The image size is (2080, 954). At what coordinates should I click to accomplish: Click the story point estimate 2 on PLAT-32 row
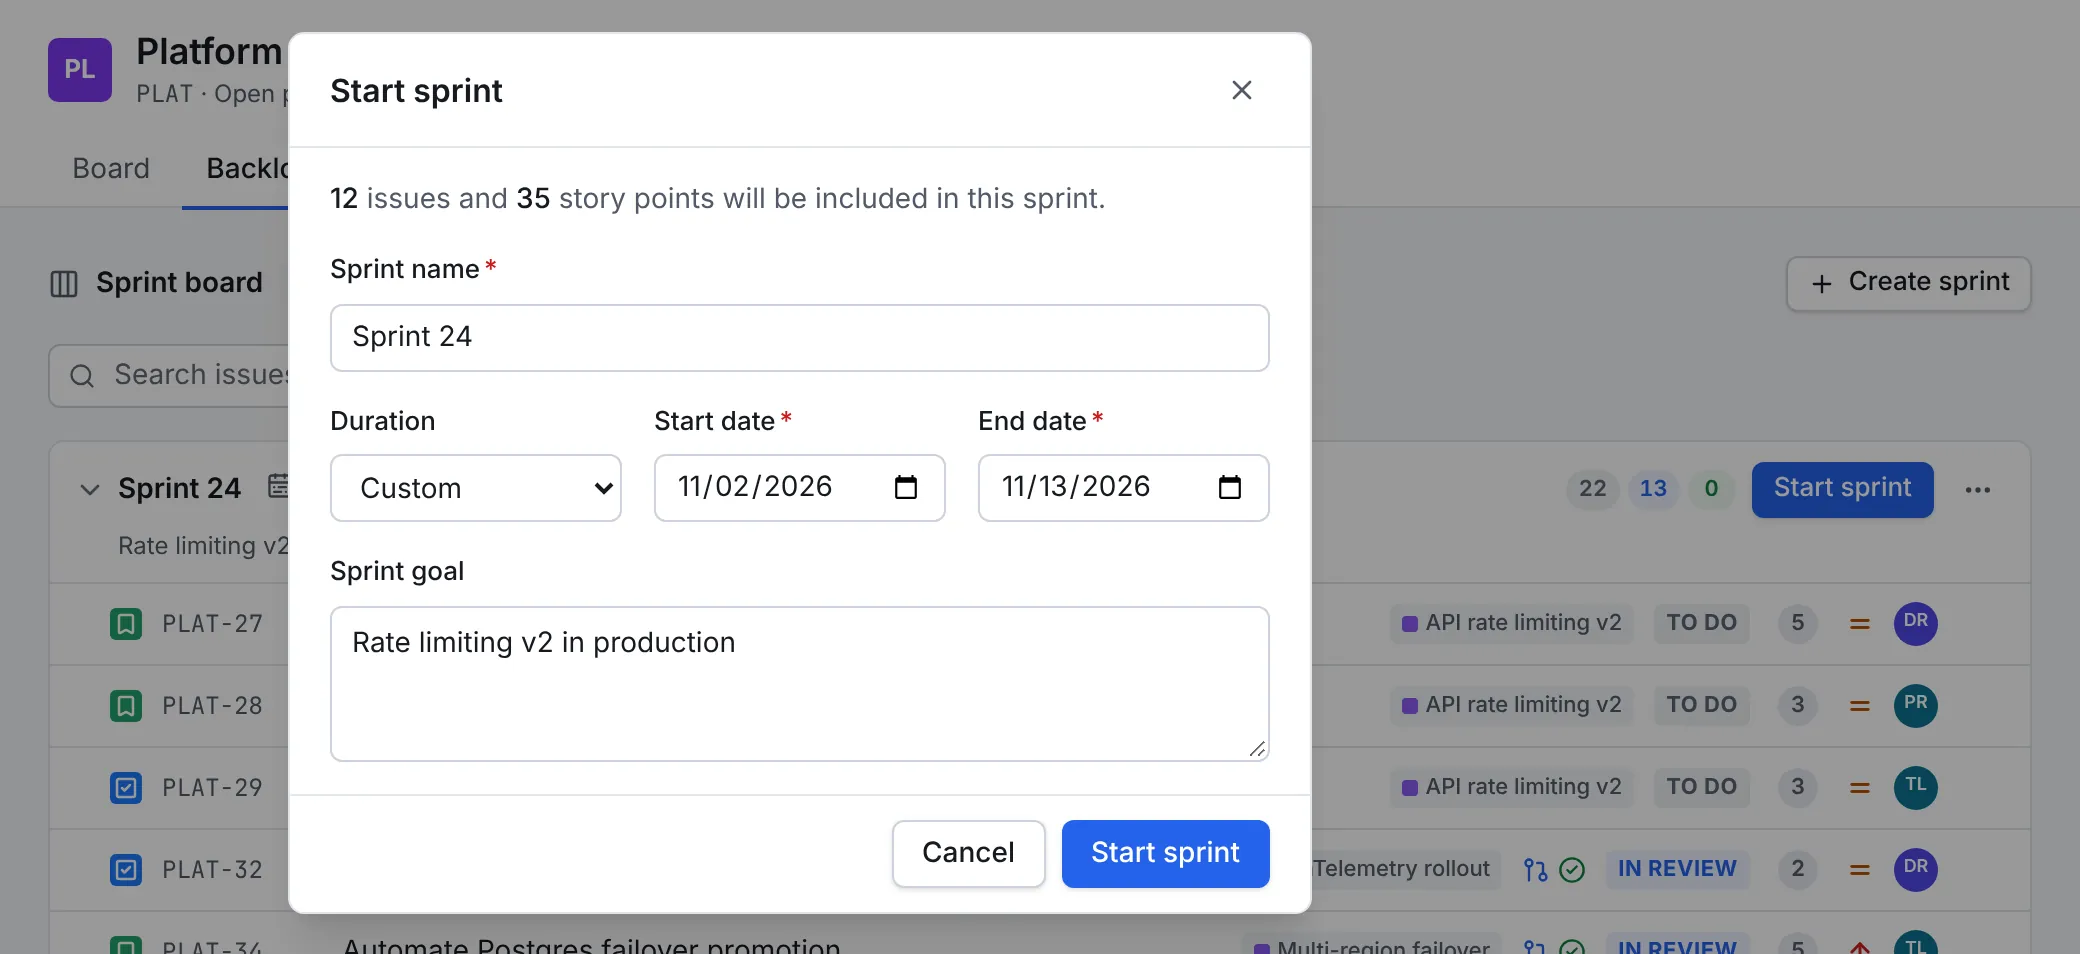coord(1798,869)
